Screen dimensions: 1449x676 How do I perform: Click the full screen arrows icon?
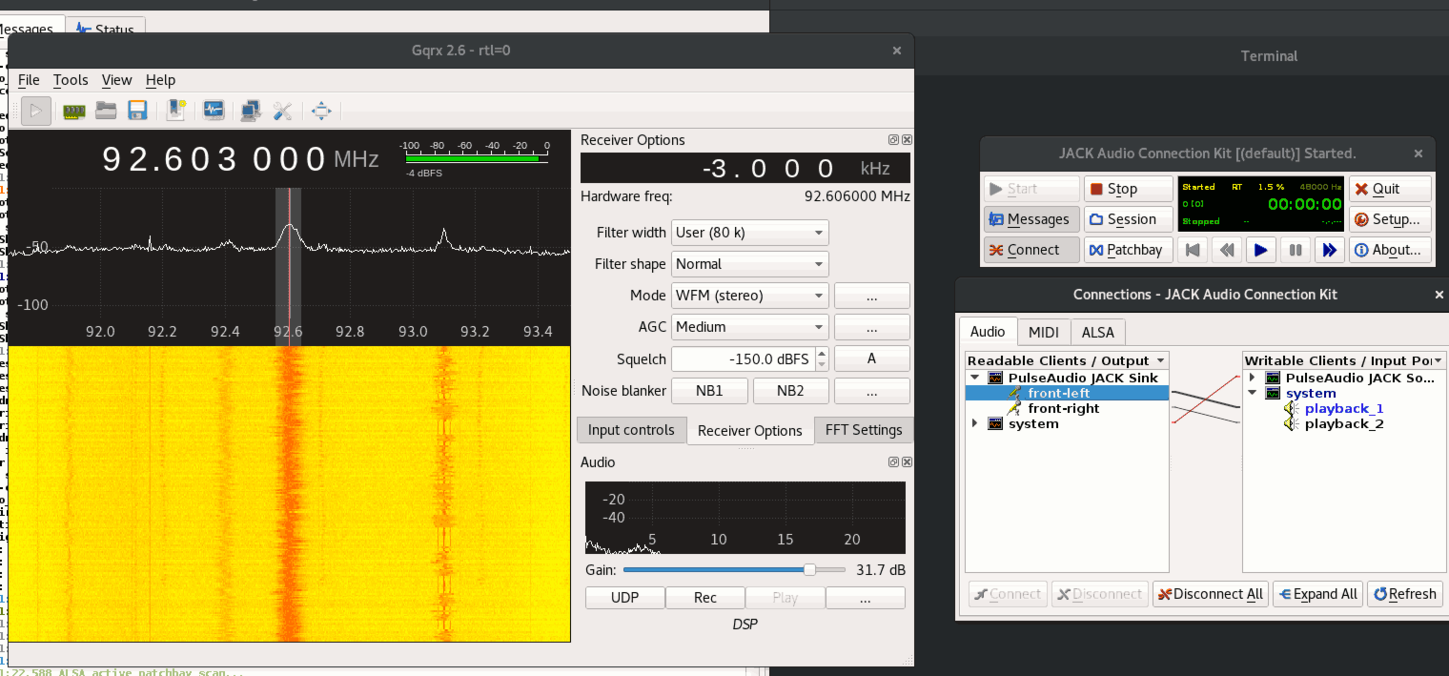[x=321, y=111]
